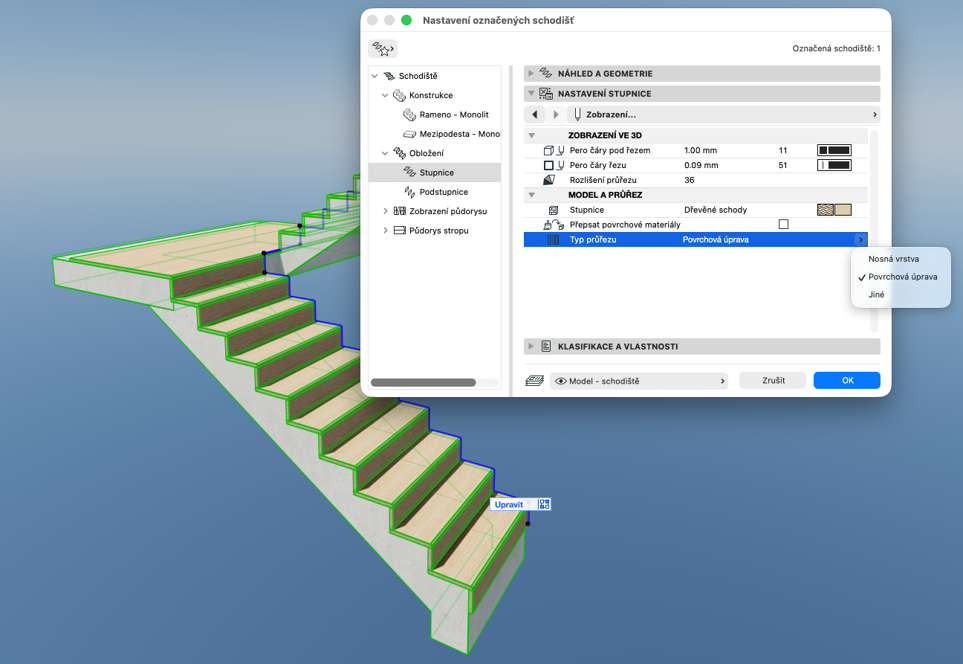Click the Podstupnice riser icon
This screenshot has width=963, height=664.
410,192
